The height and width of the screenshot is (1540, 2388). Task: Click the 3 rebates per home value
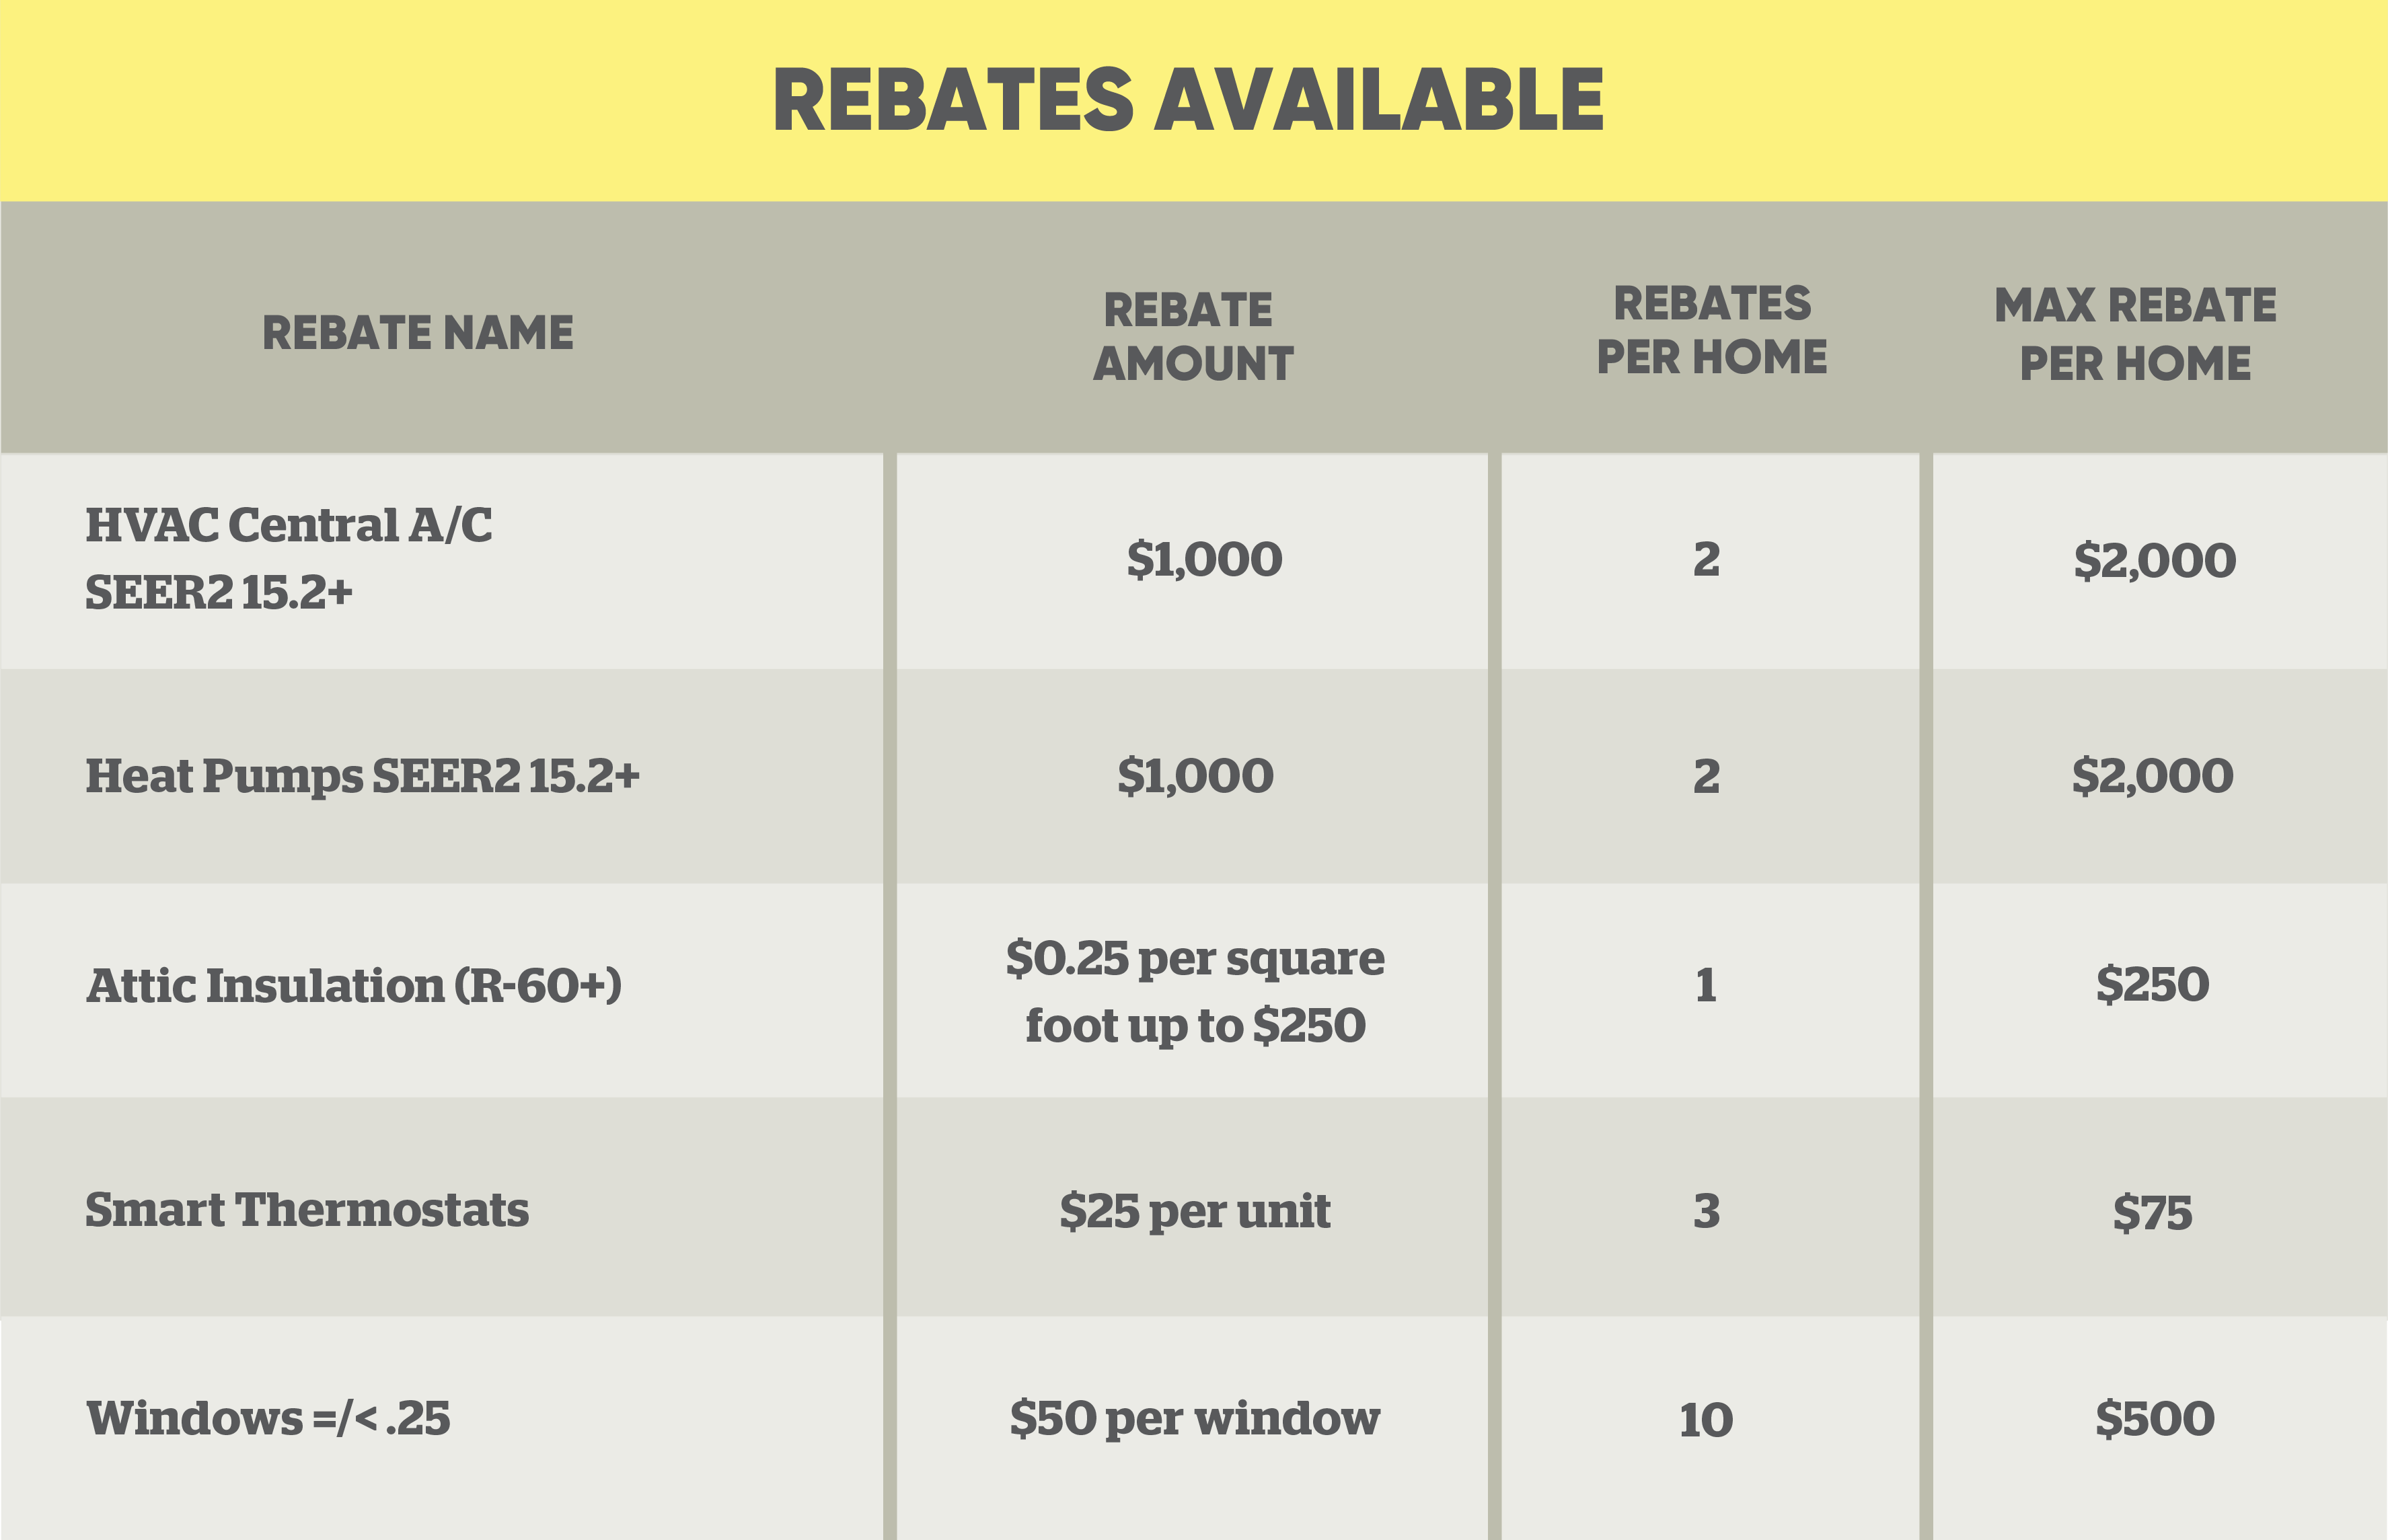(x=1707, y=1211)
